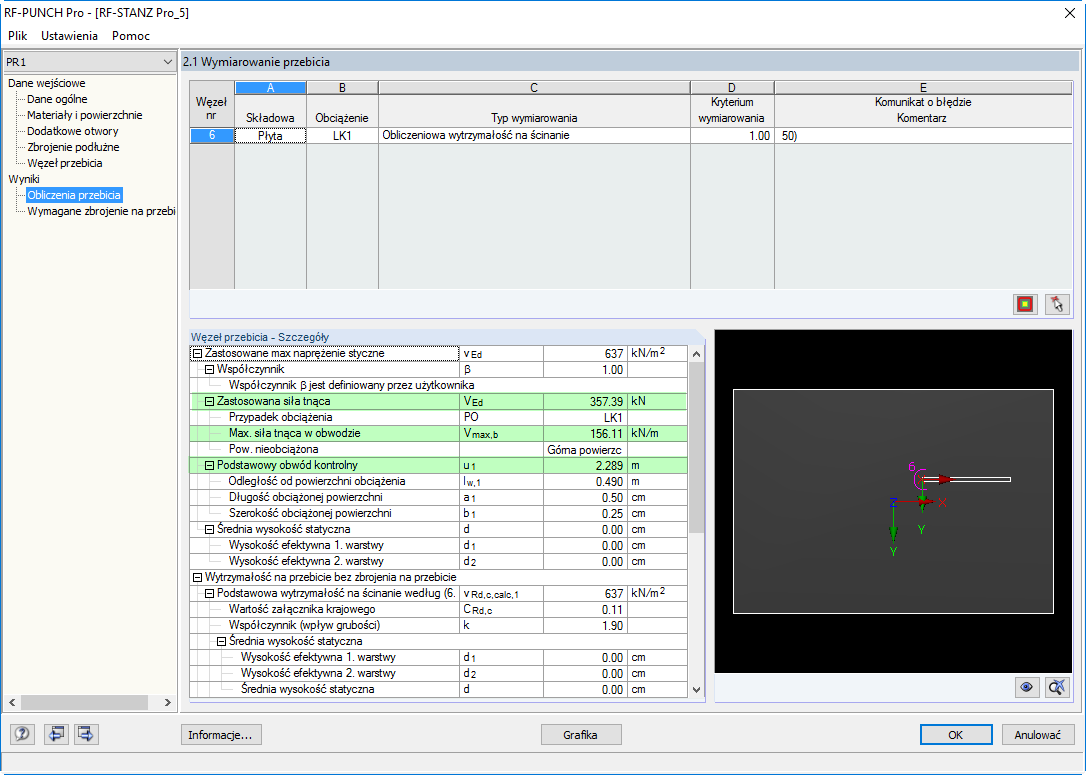Close the RF-PUNCH Pro window
Screen dimensions: 1086x775
point(1069,12)
